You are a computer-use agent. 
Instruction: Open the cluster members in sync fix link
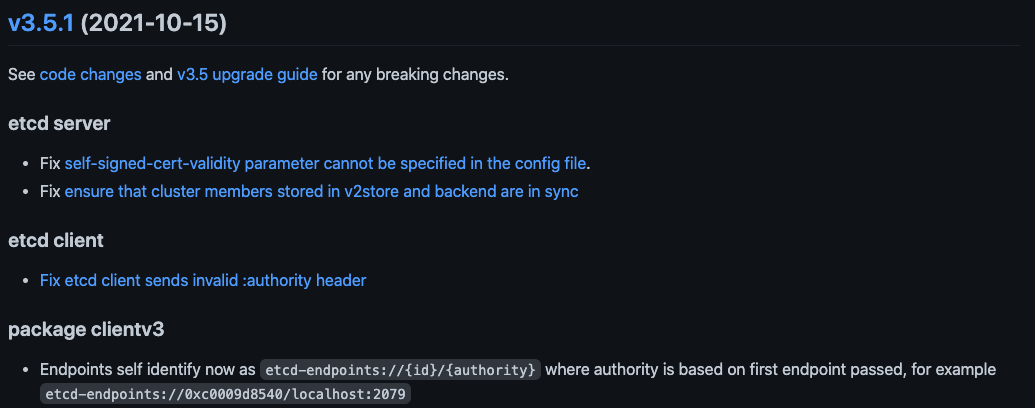click(x=321, y=190)
